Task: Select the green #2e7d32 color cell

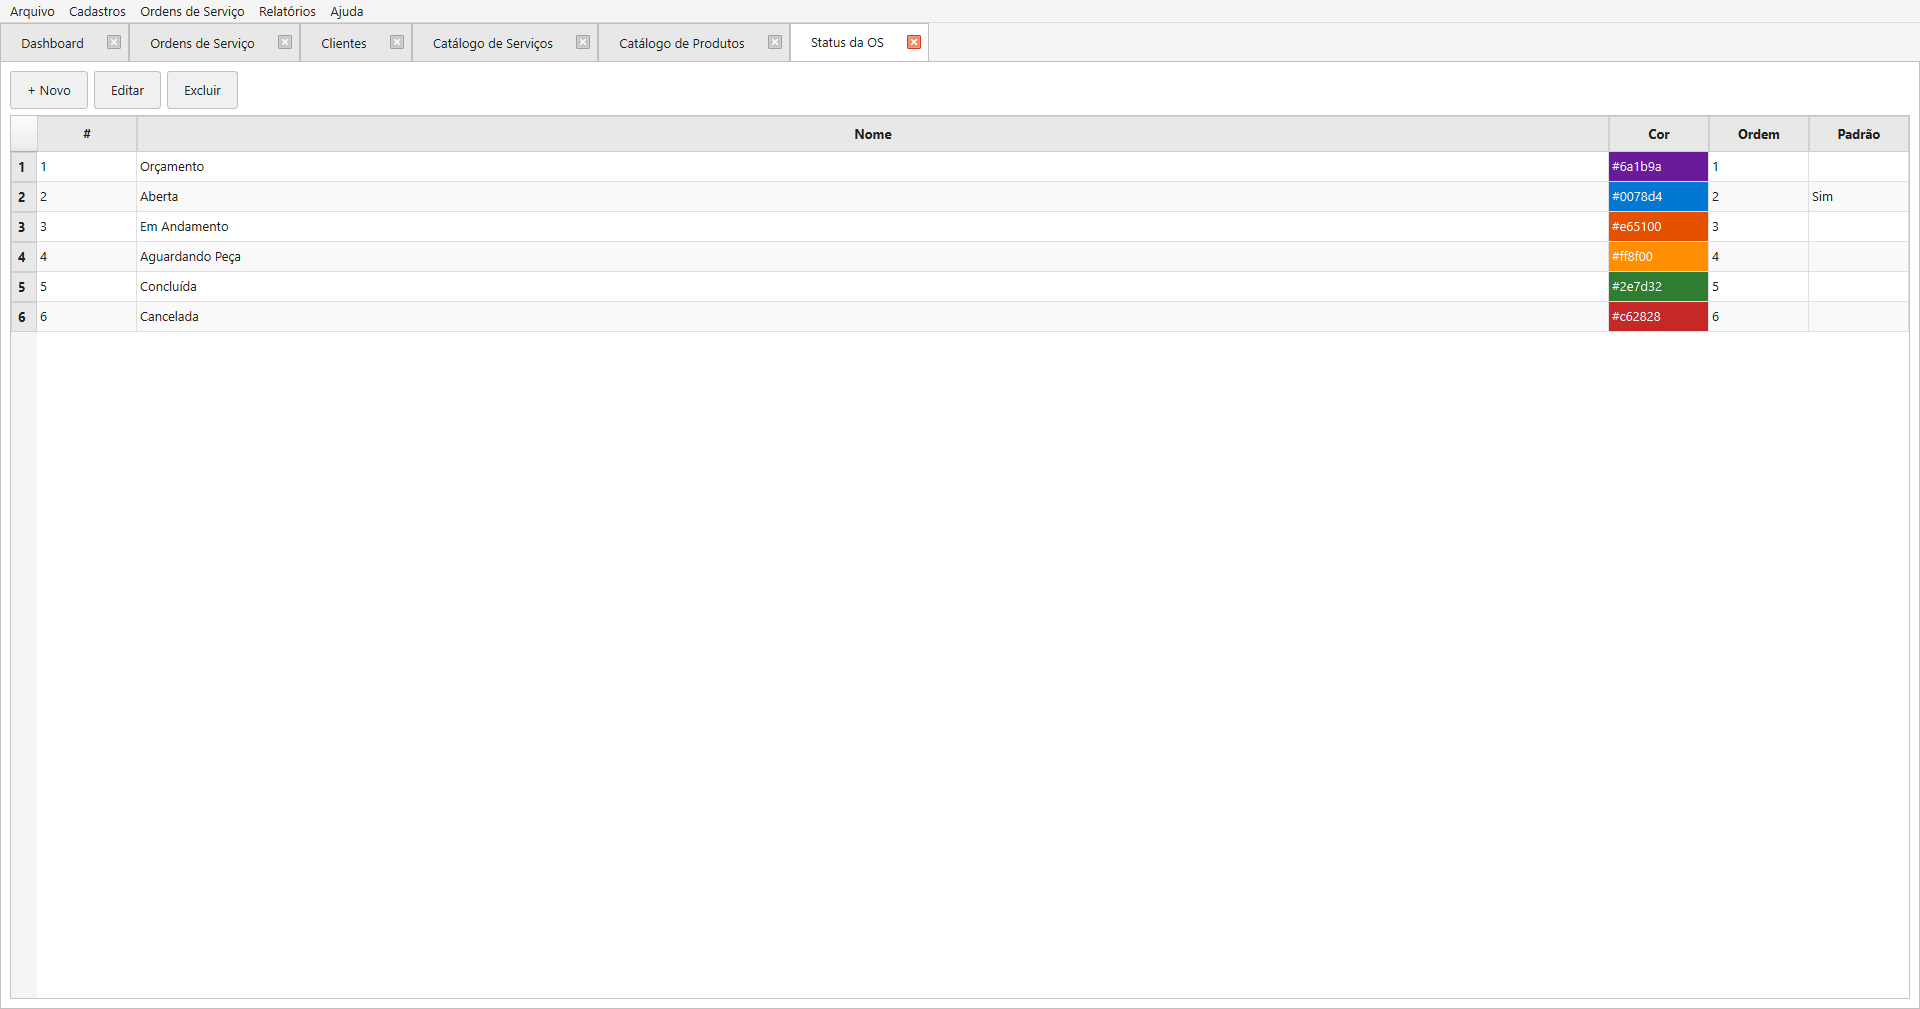Action: 1658,287
